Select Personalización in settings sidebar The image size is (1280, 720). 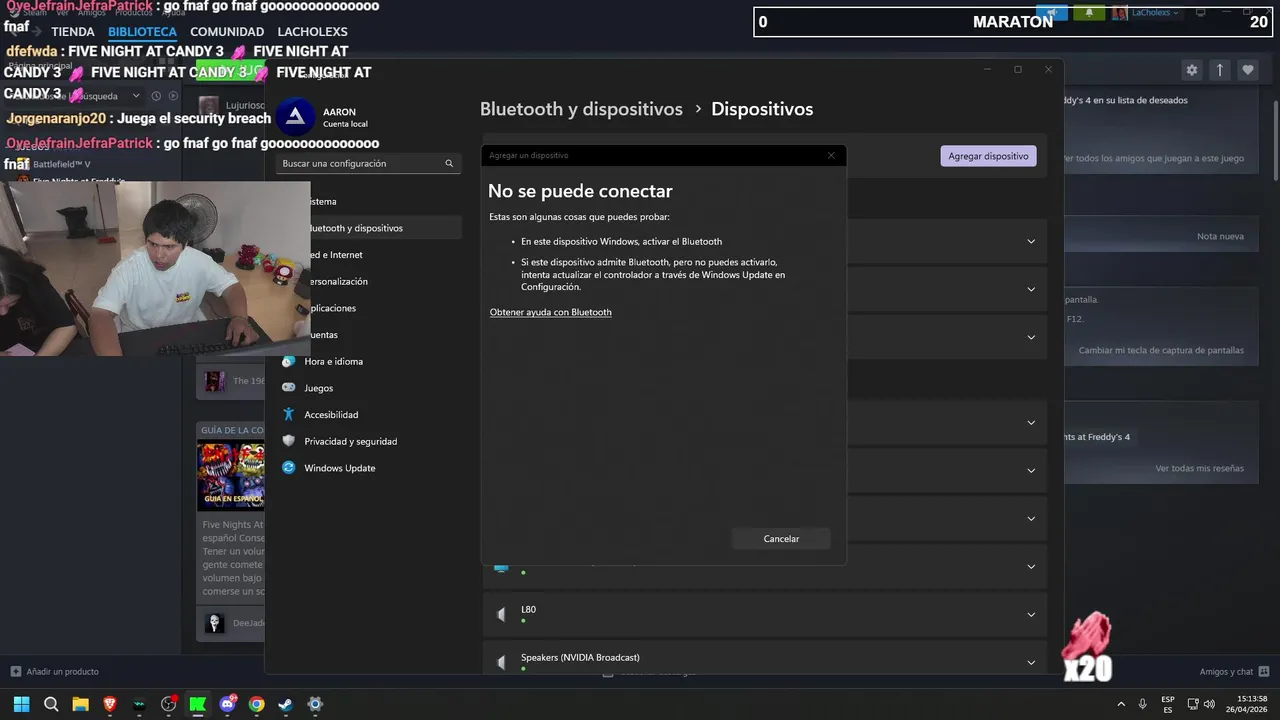[x=370, y=281]
